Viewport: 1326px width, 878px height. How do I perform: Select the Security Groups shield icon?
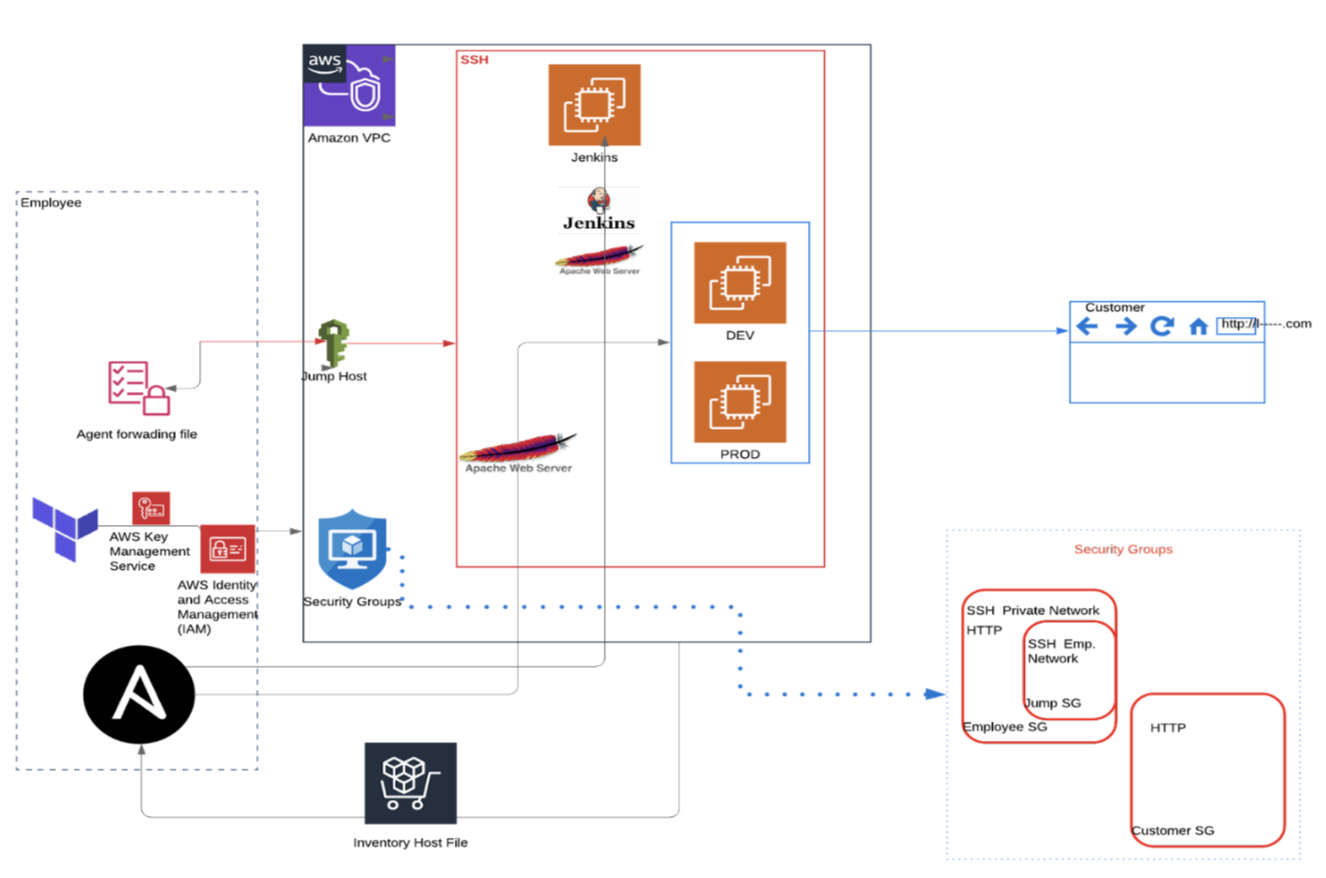pos(351,553)
